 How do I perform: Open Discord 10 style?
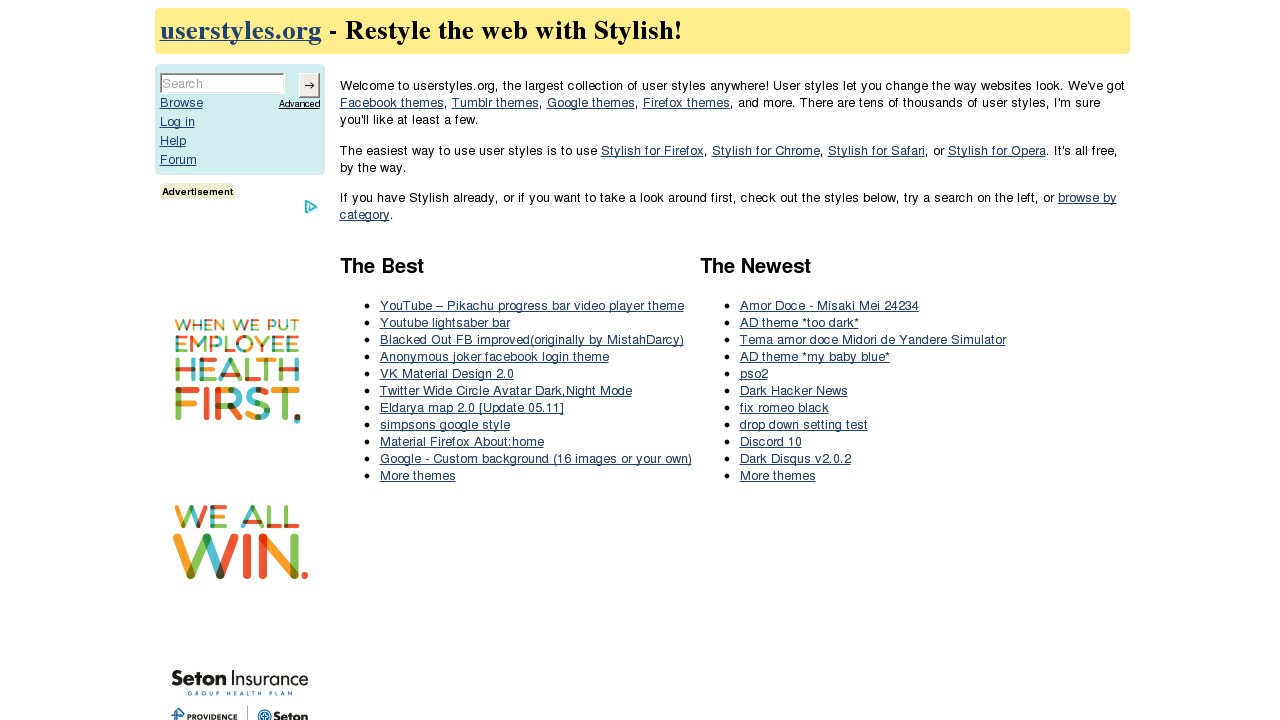click(771, 442)
